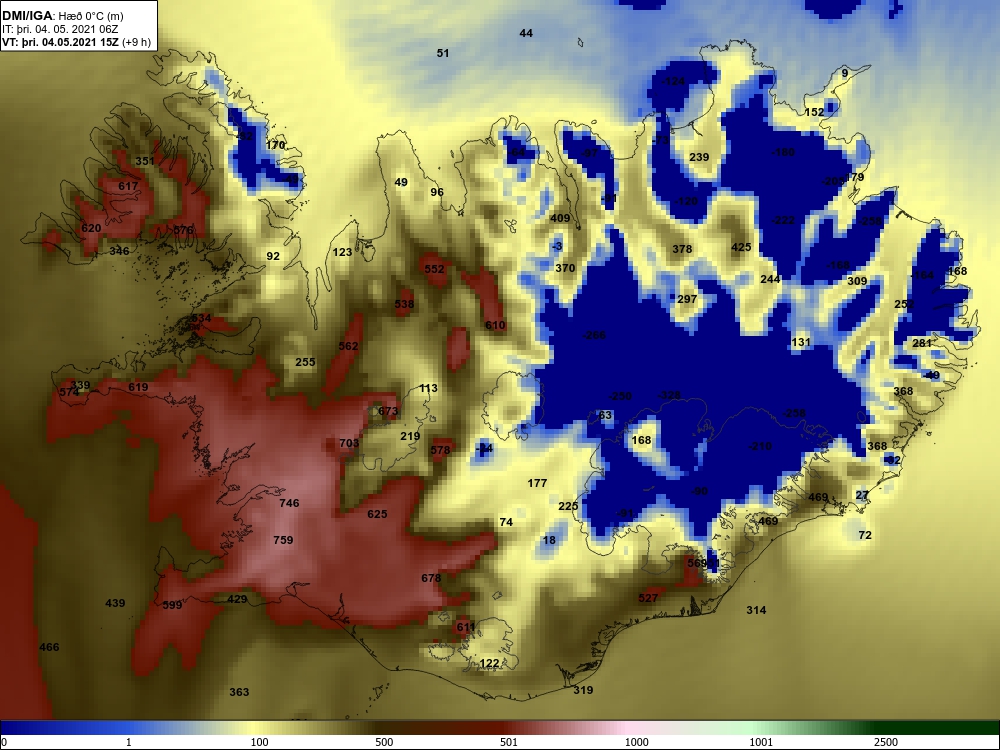This screenshot has width=1000, height=750.
Task: Click the '425' data label
Action: tap(741, 247)
